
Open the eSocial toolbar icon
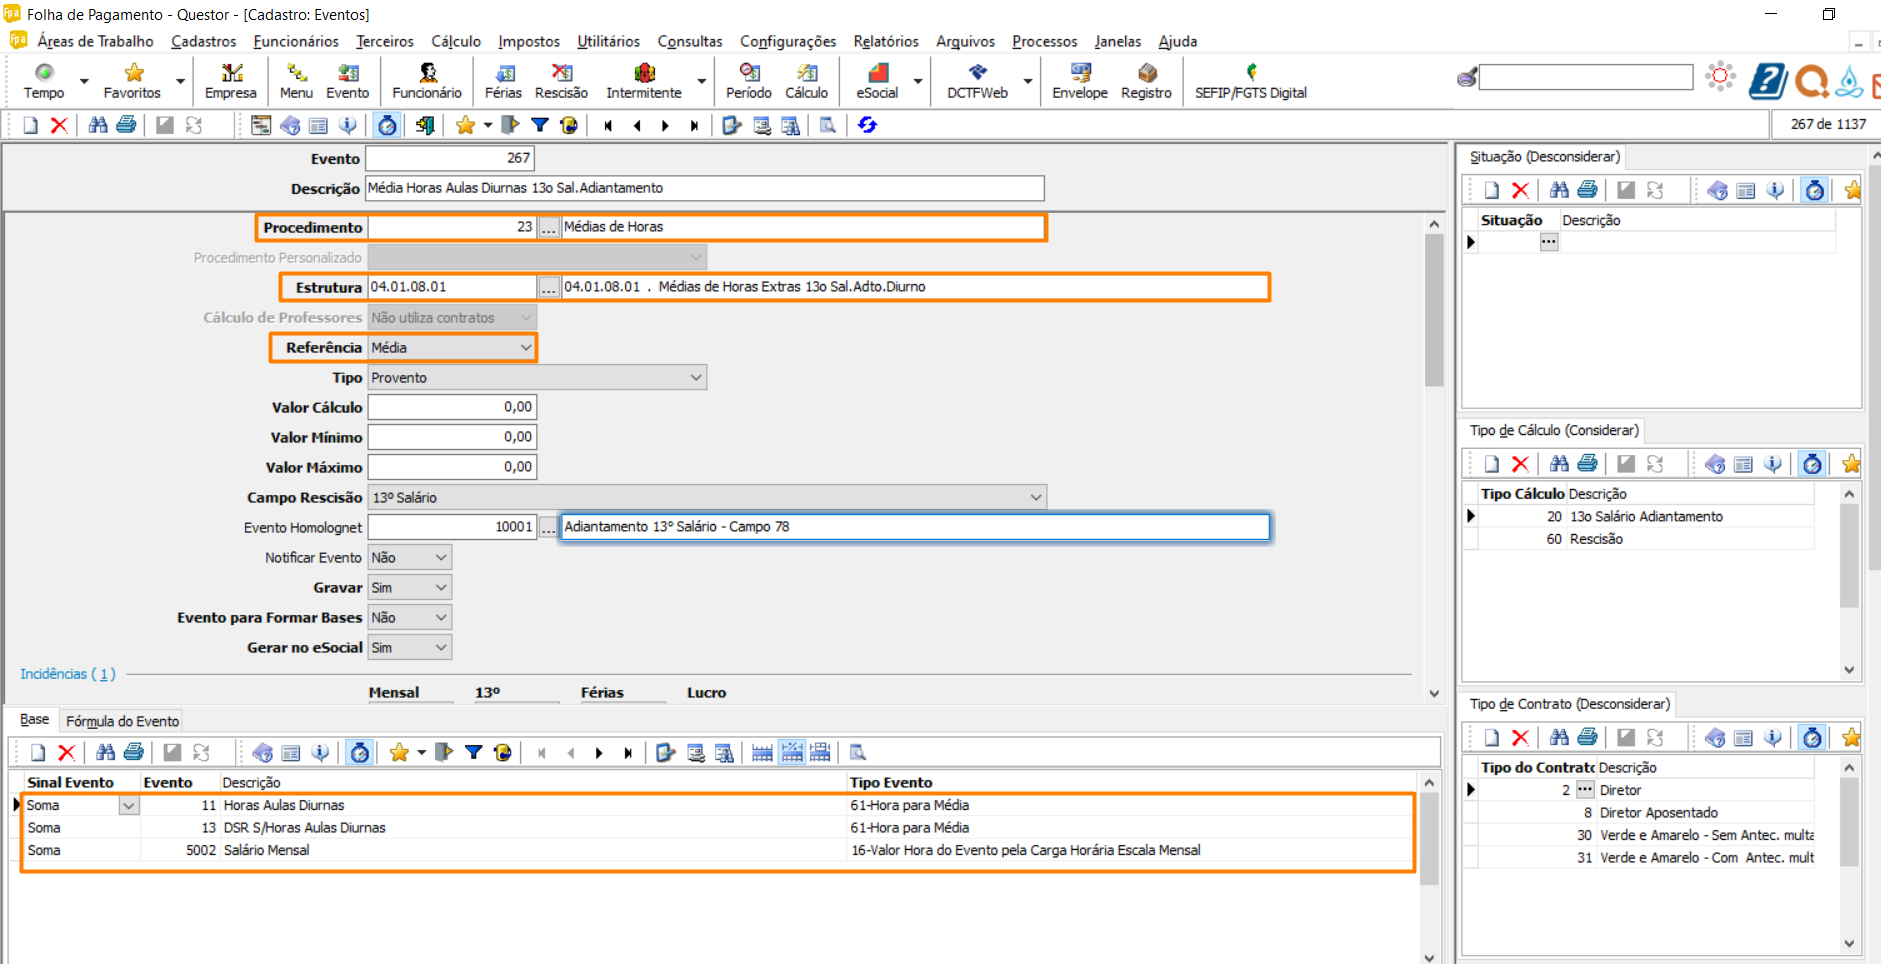tap(877, 80)
